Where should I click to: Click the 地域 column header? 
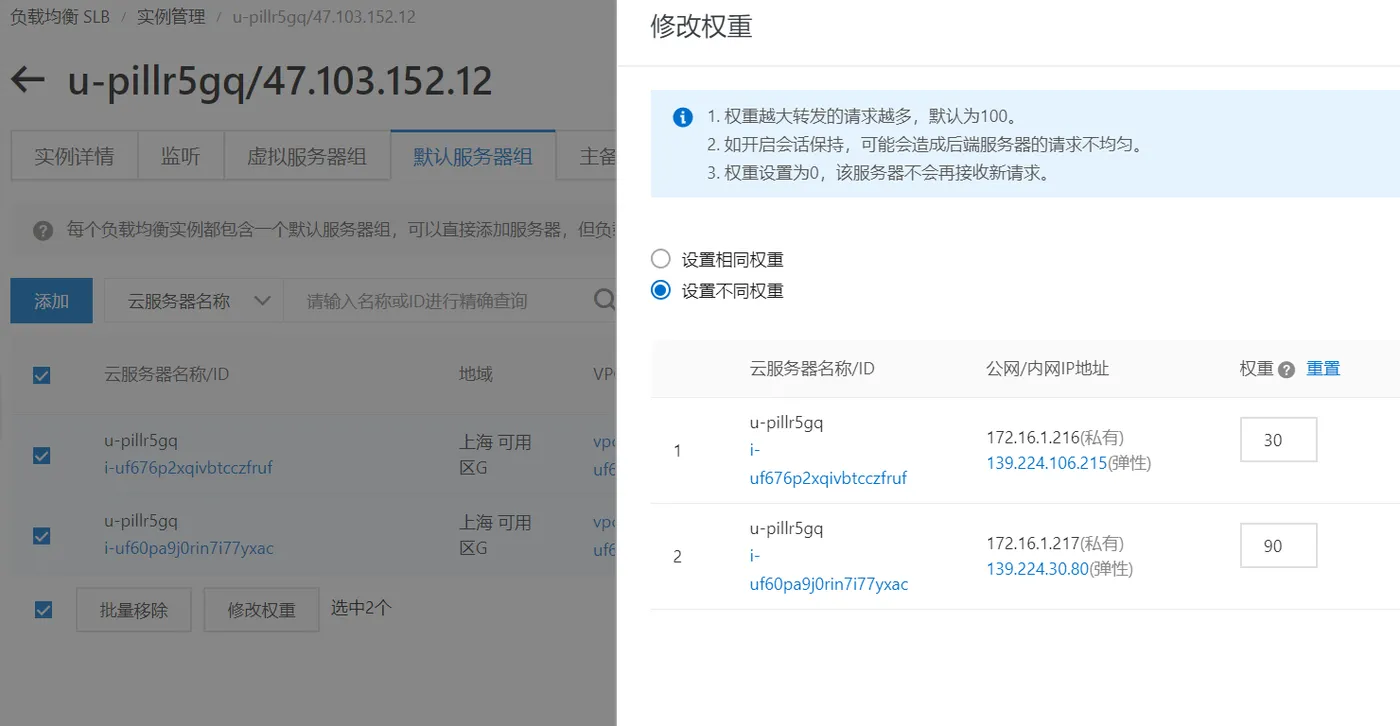point(476,374)
